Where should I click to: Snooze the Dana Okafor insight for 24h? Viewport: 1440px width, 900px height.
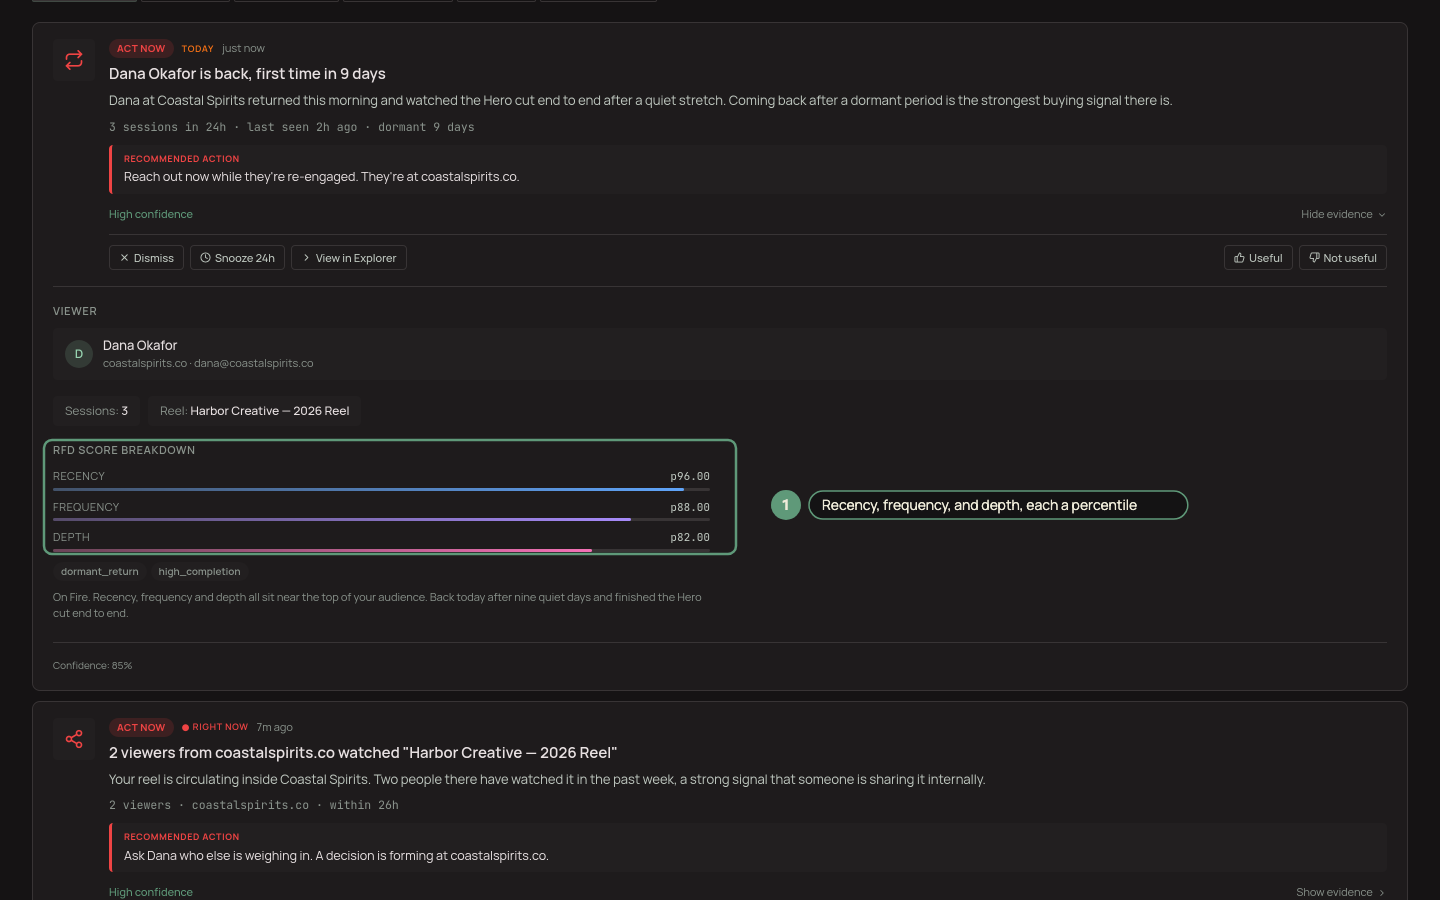tap(237, 258)
